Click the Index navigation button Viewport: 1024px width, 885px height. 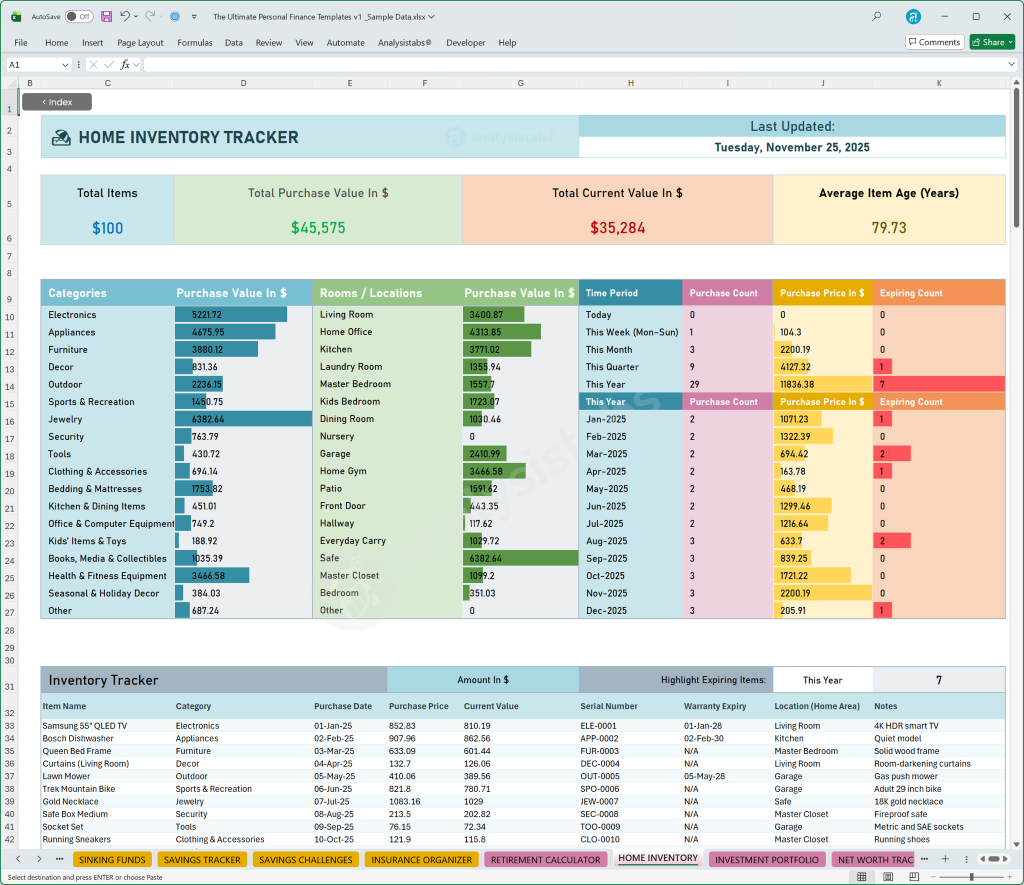[55, 101]
